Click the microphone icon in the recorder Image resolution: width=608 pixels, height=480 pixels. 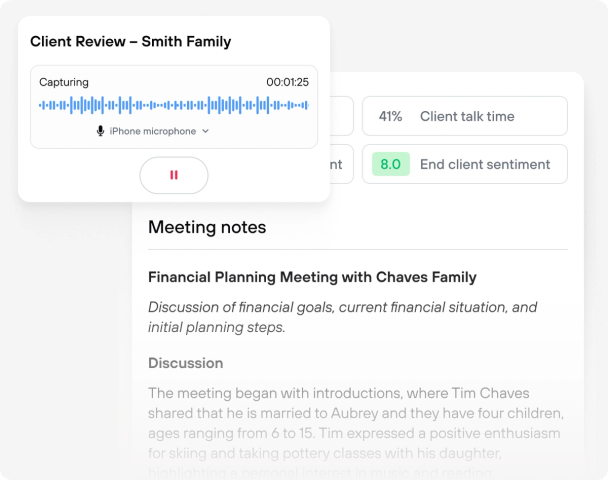click(x=100, y=131)
